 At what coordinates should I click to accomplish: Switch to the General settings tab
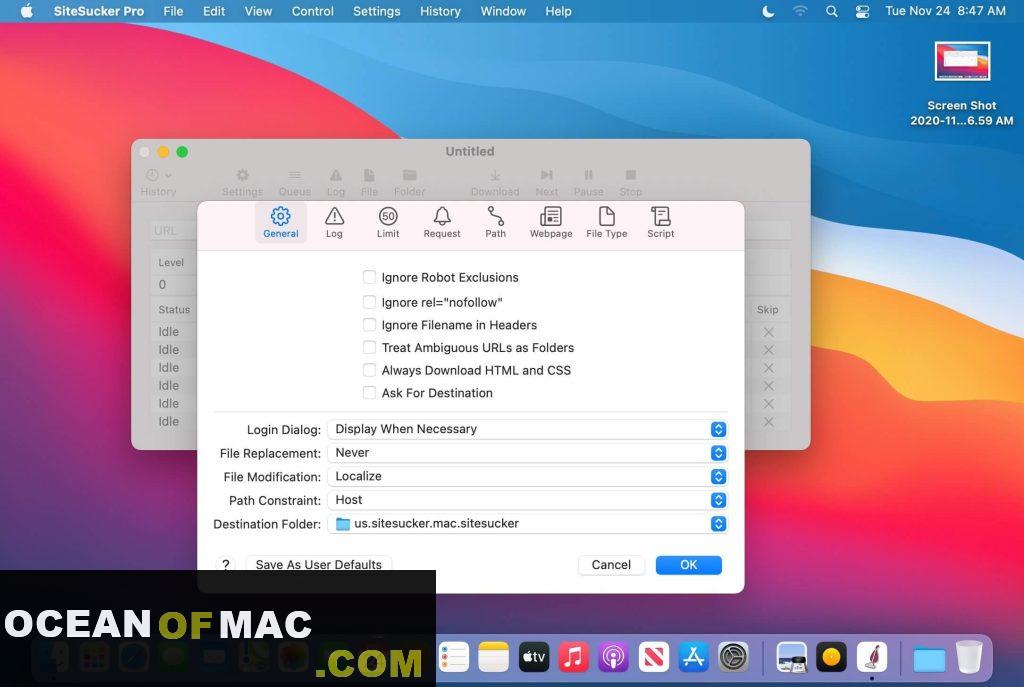[x=281, y=223]
